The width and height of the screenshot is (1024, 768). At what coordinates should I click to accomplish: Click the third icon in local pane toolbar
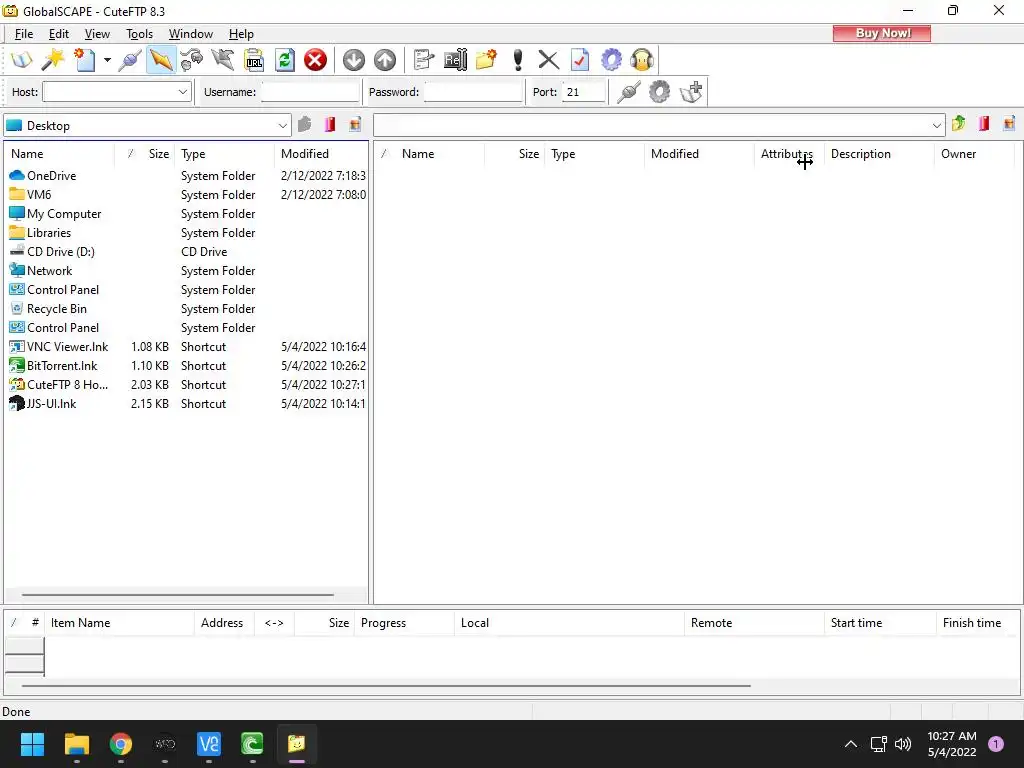[x=355, y=124]
